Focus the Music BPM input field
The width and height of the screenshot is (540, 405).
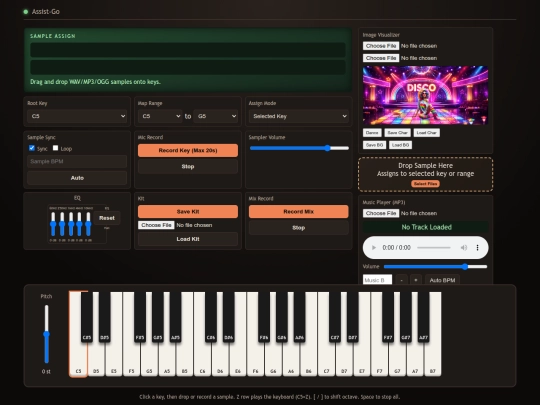pyautogui.click(x=377, y=280)
